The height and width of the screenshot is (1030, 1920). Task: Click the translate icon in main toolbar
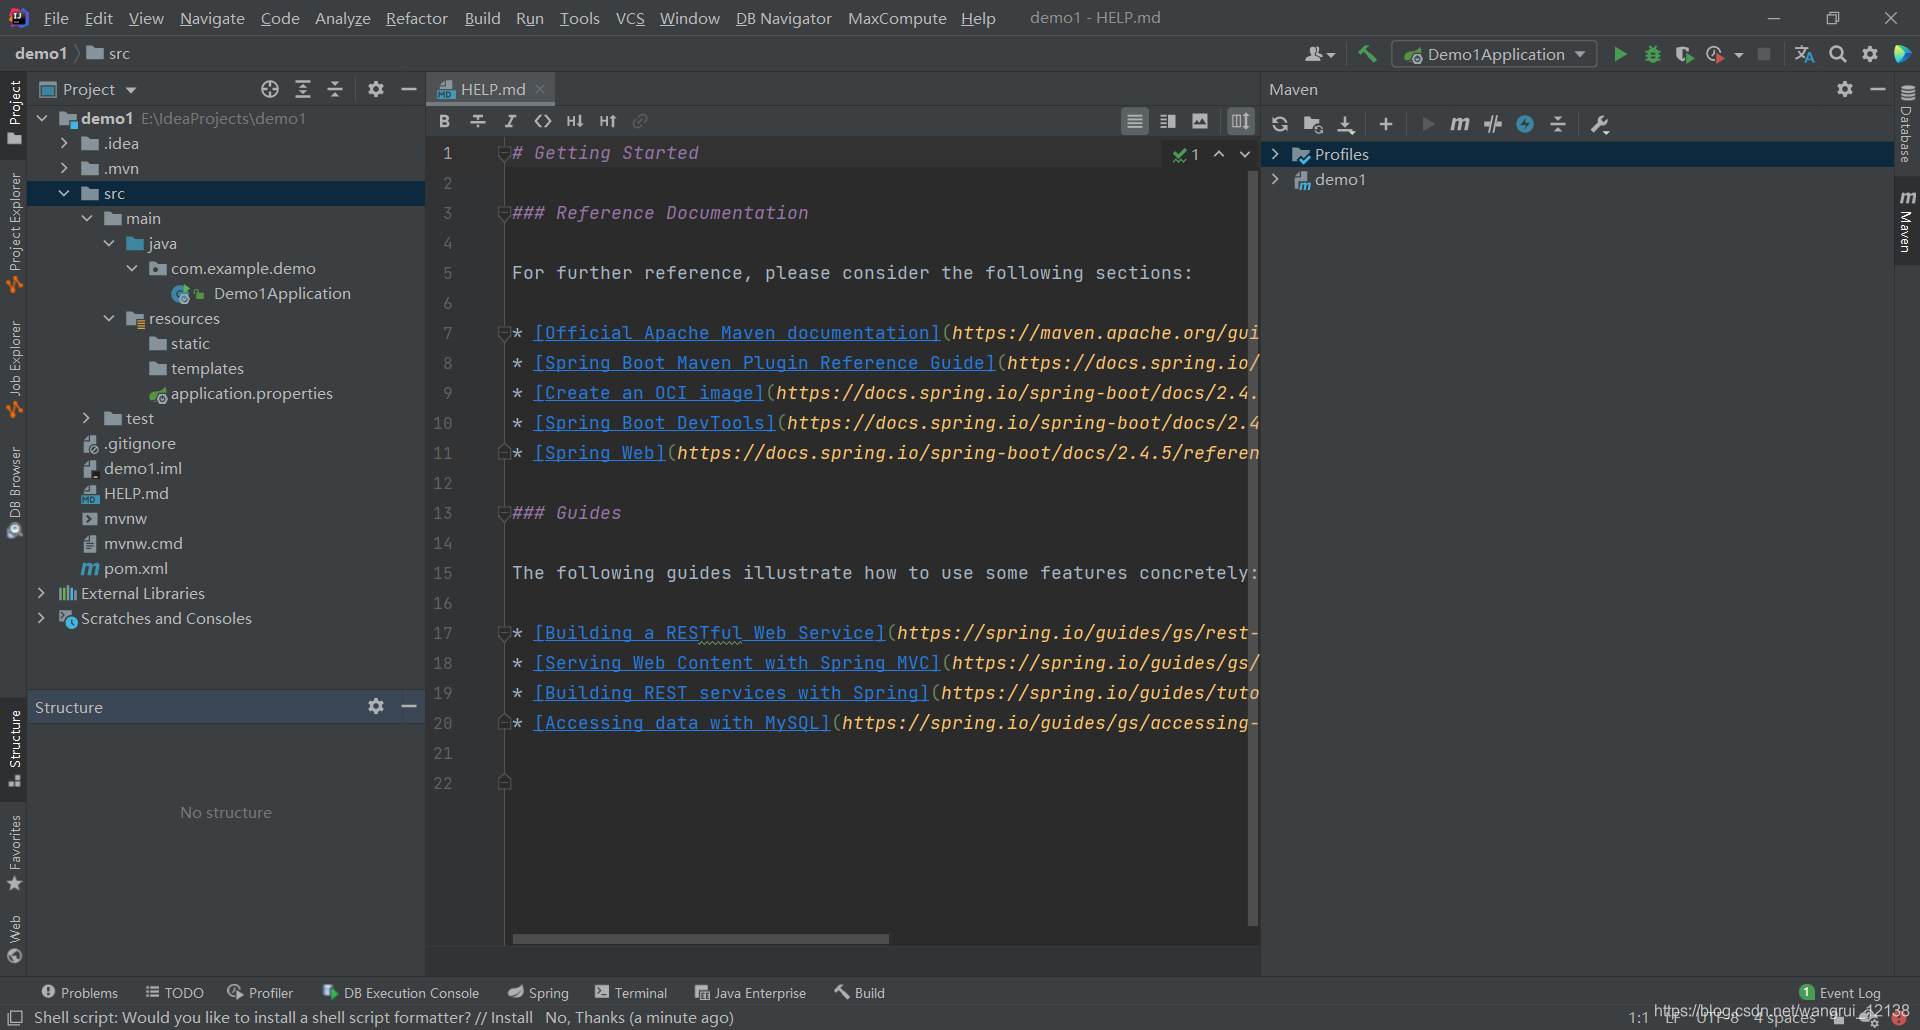click(1804, 54)
